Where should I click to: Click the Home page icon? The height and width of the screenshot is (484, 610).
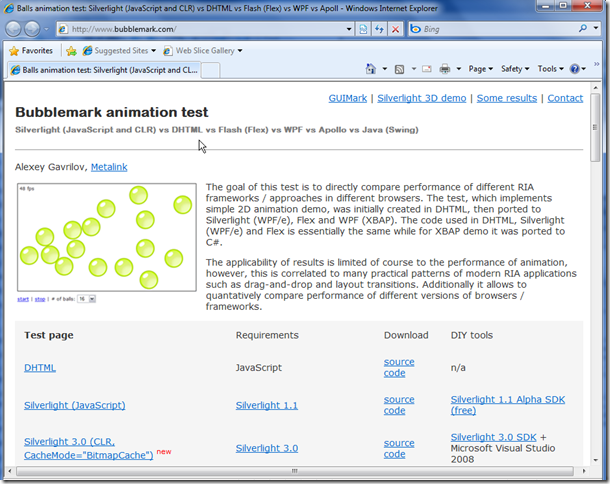pos(371,69)
